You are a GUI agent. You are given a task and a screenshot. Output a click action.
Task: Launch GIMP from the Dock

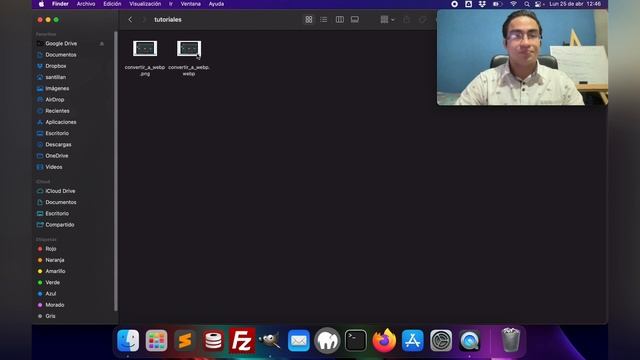coord(270,340)
